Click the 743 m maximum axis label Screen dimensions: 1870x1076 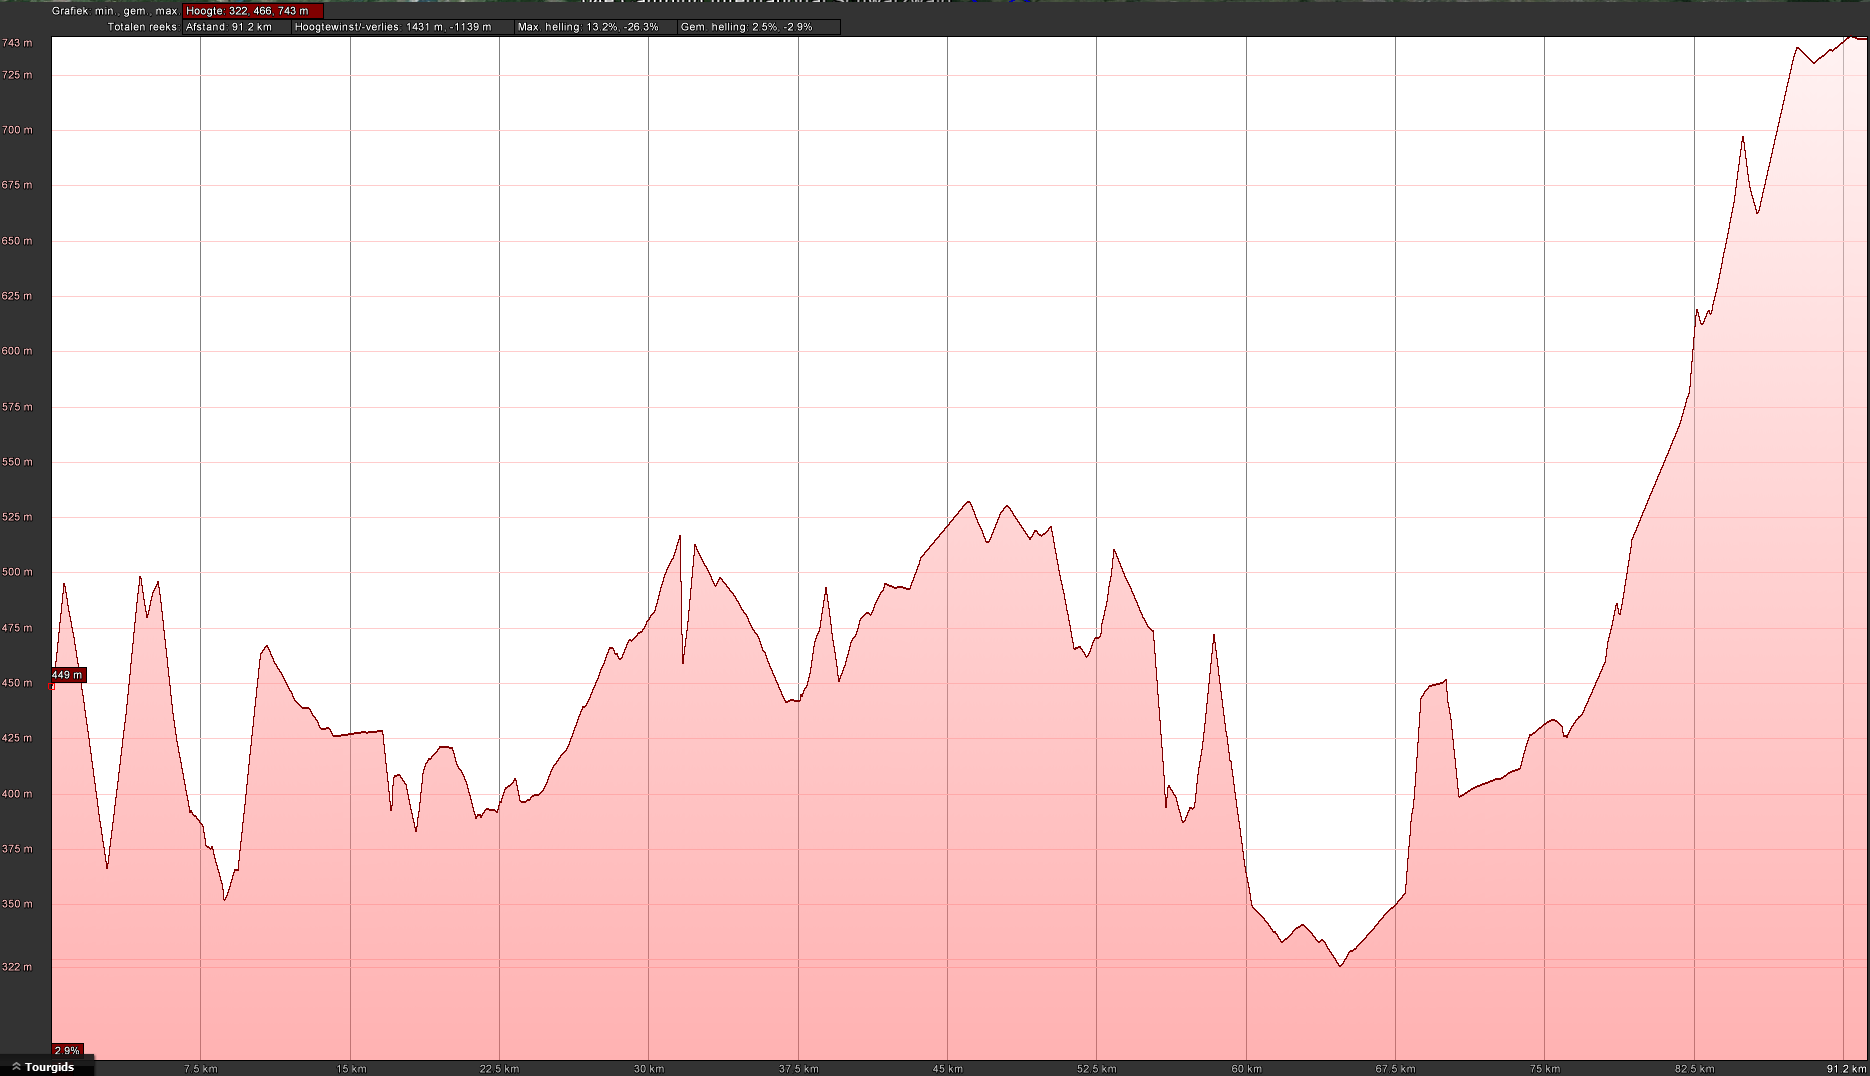(x=17, y=43)
